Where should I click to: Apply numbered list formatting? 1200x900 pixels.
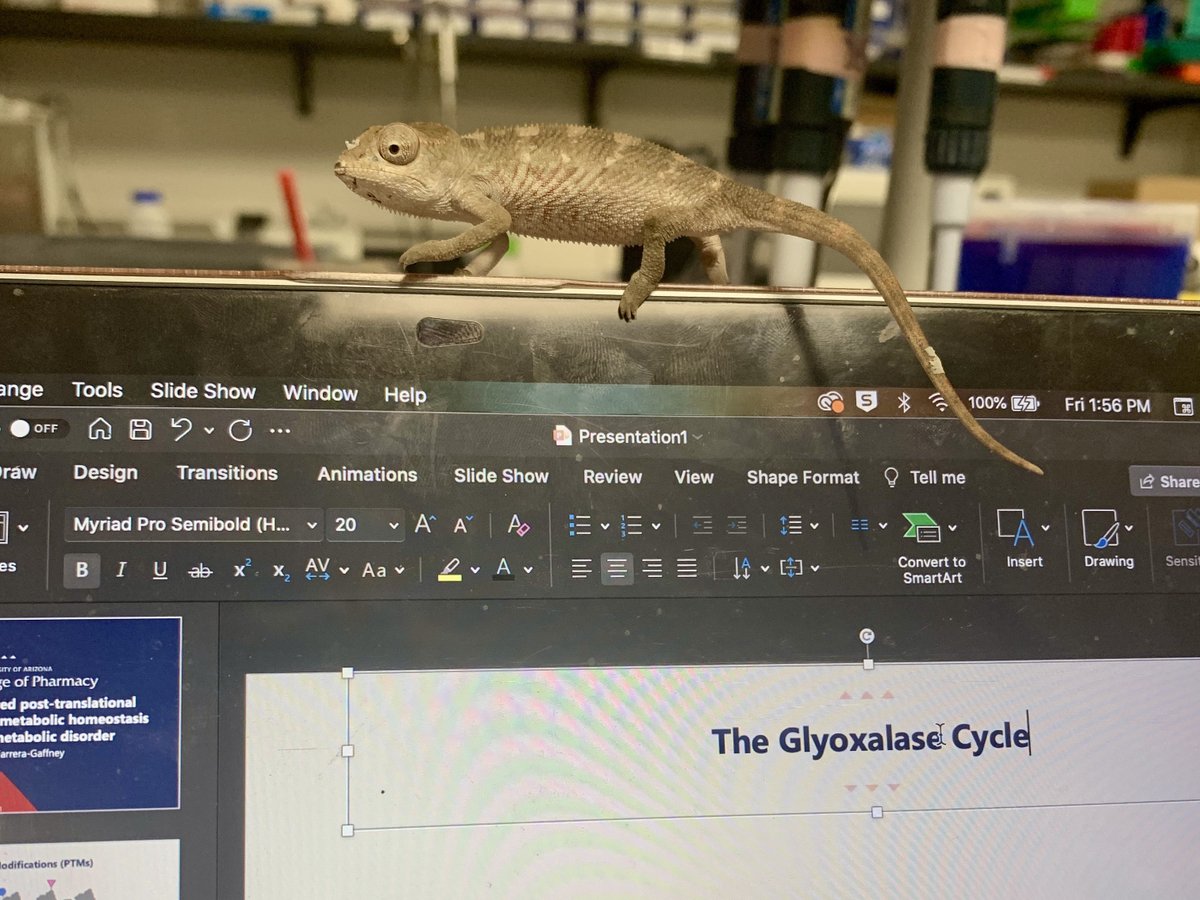click(x=631, y=525)
